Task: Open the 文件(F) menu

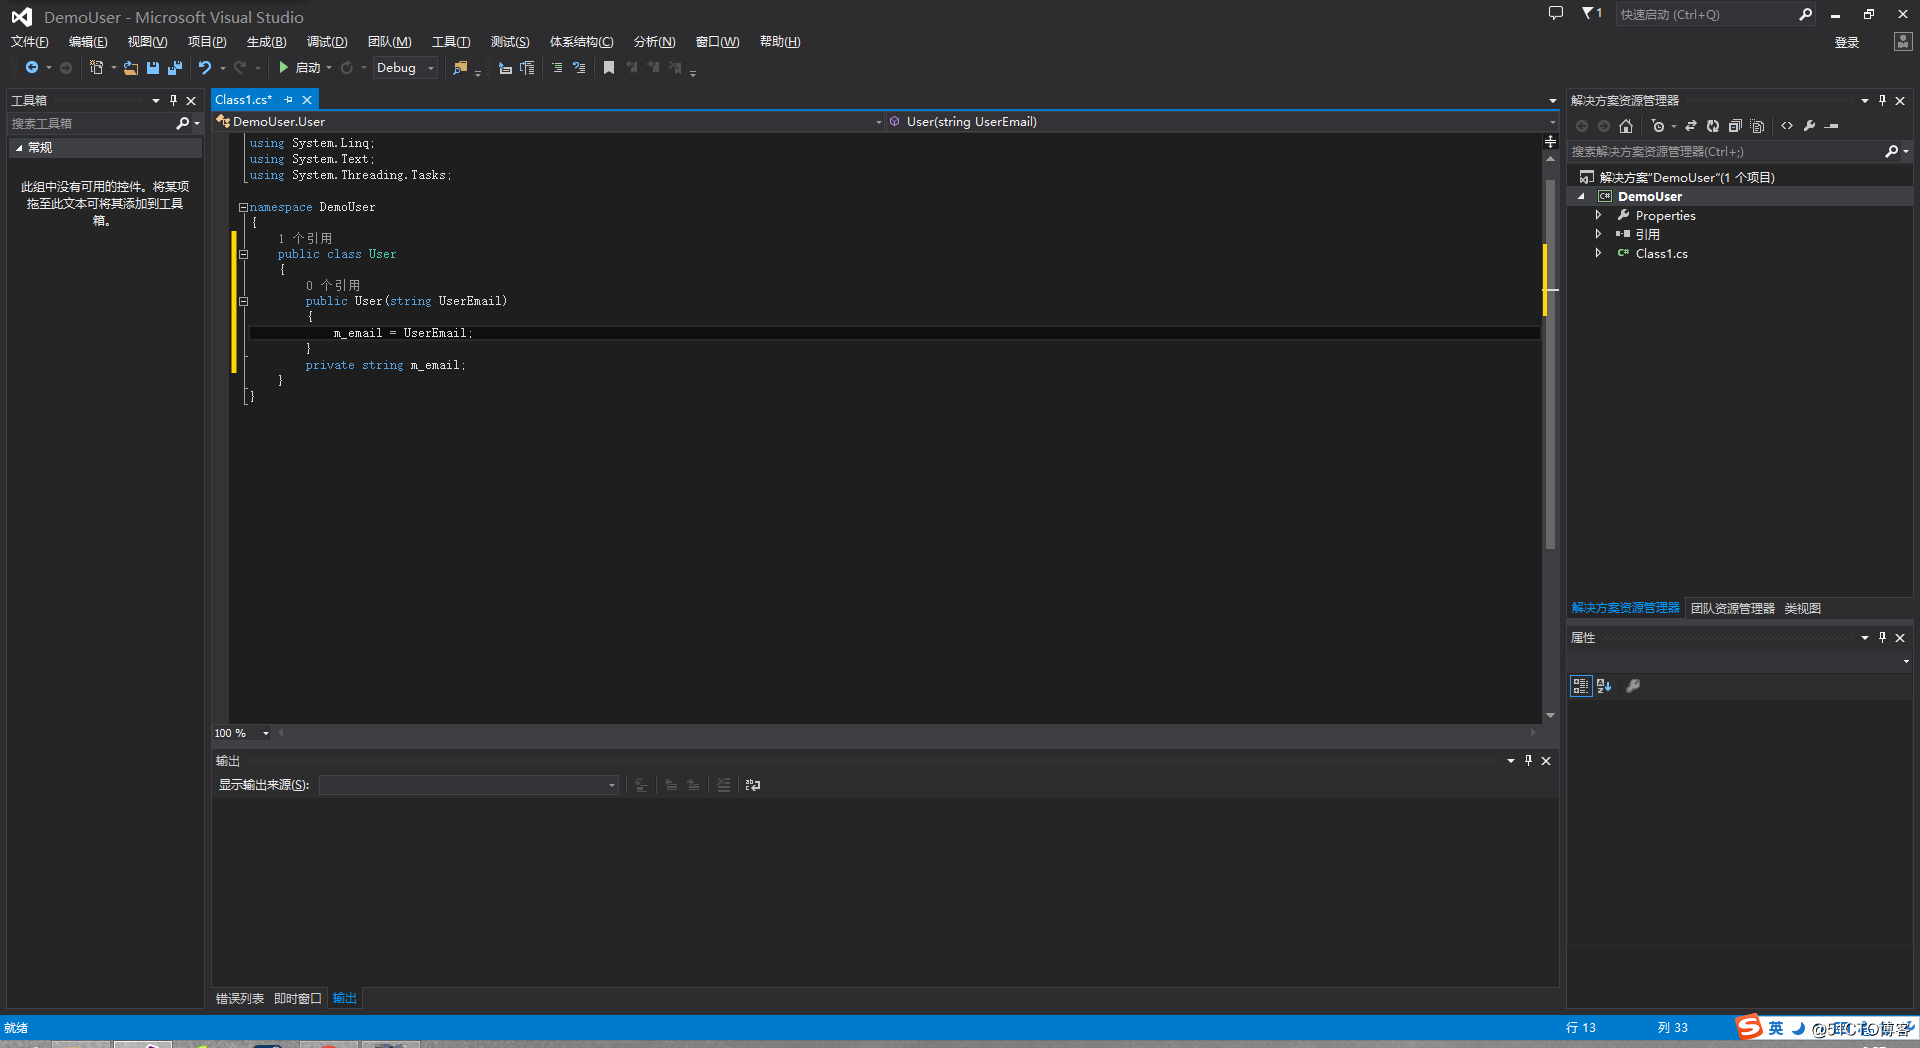Action: click(x=30, y=42)
